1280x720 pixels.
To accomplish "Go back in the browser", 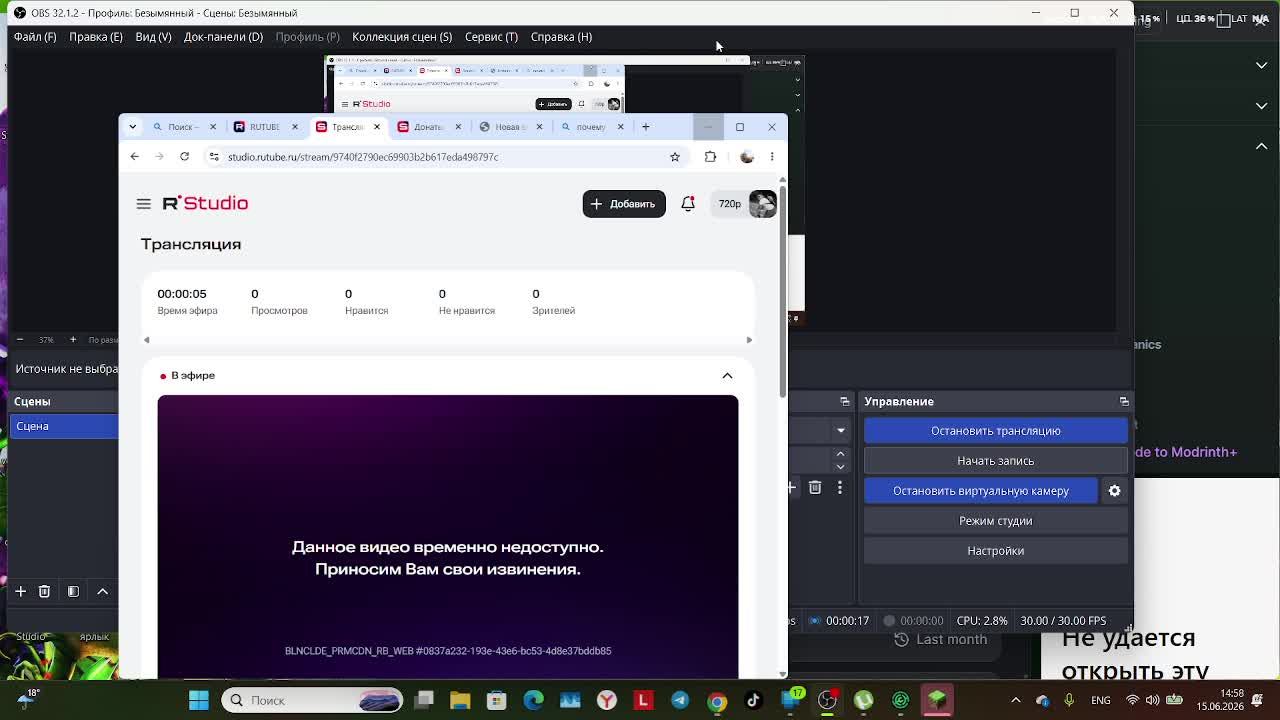I will [x=135, y=157].
